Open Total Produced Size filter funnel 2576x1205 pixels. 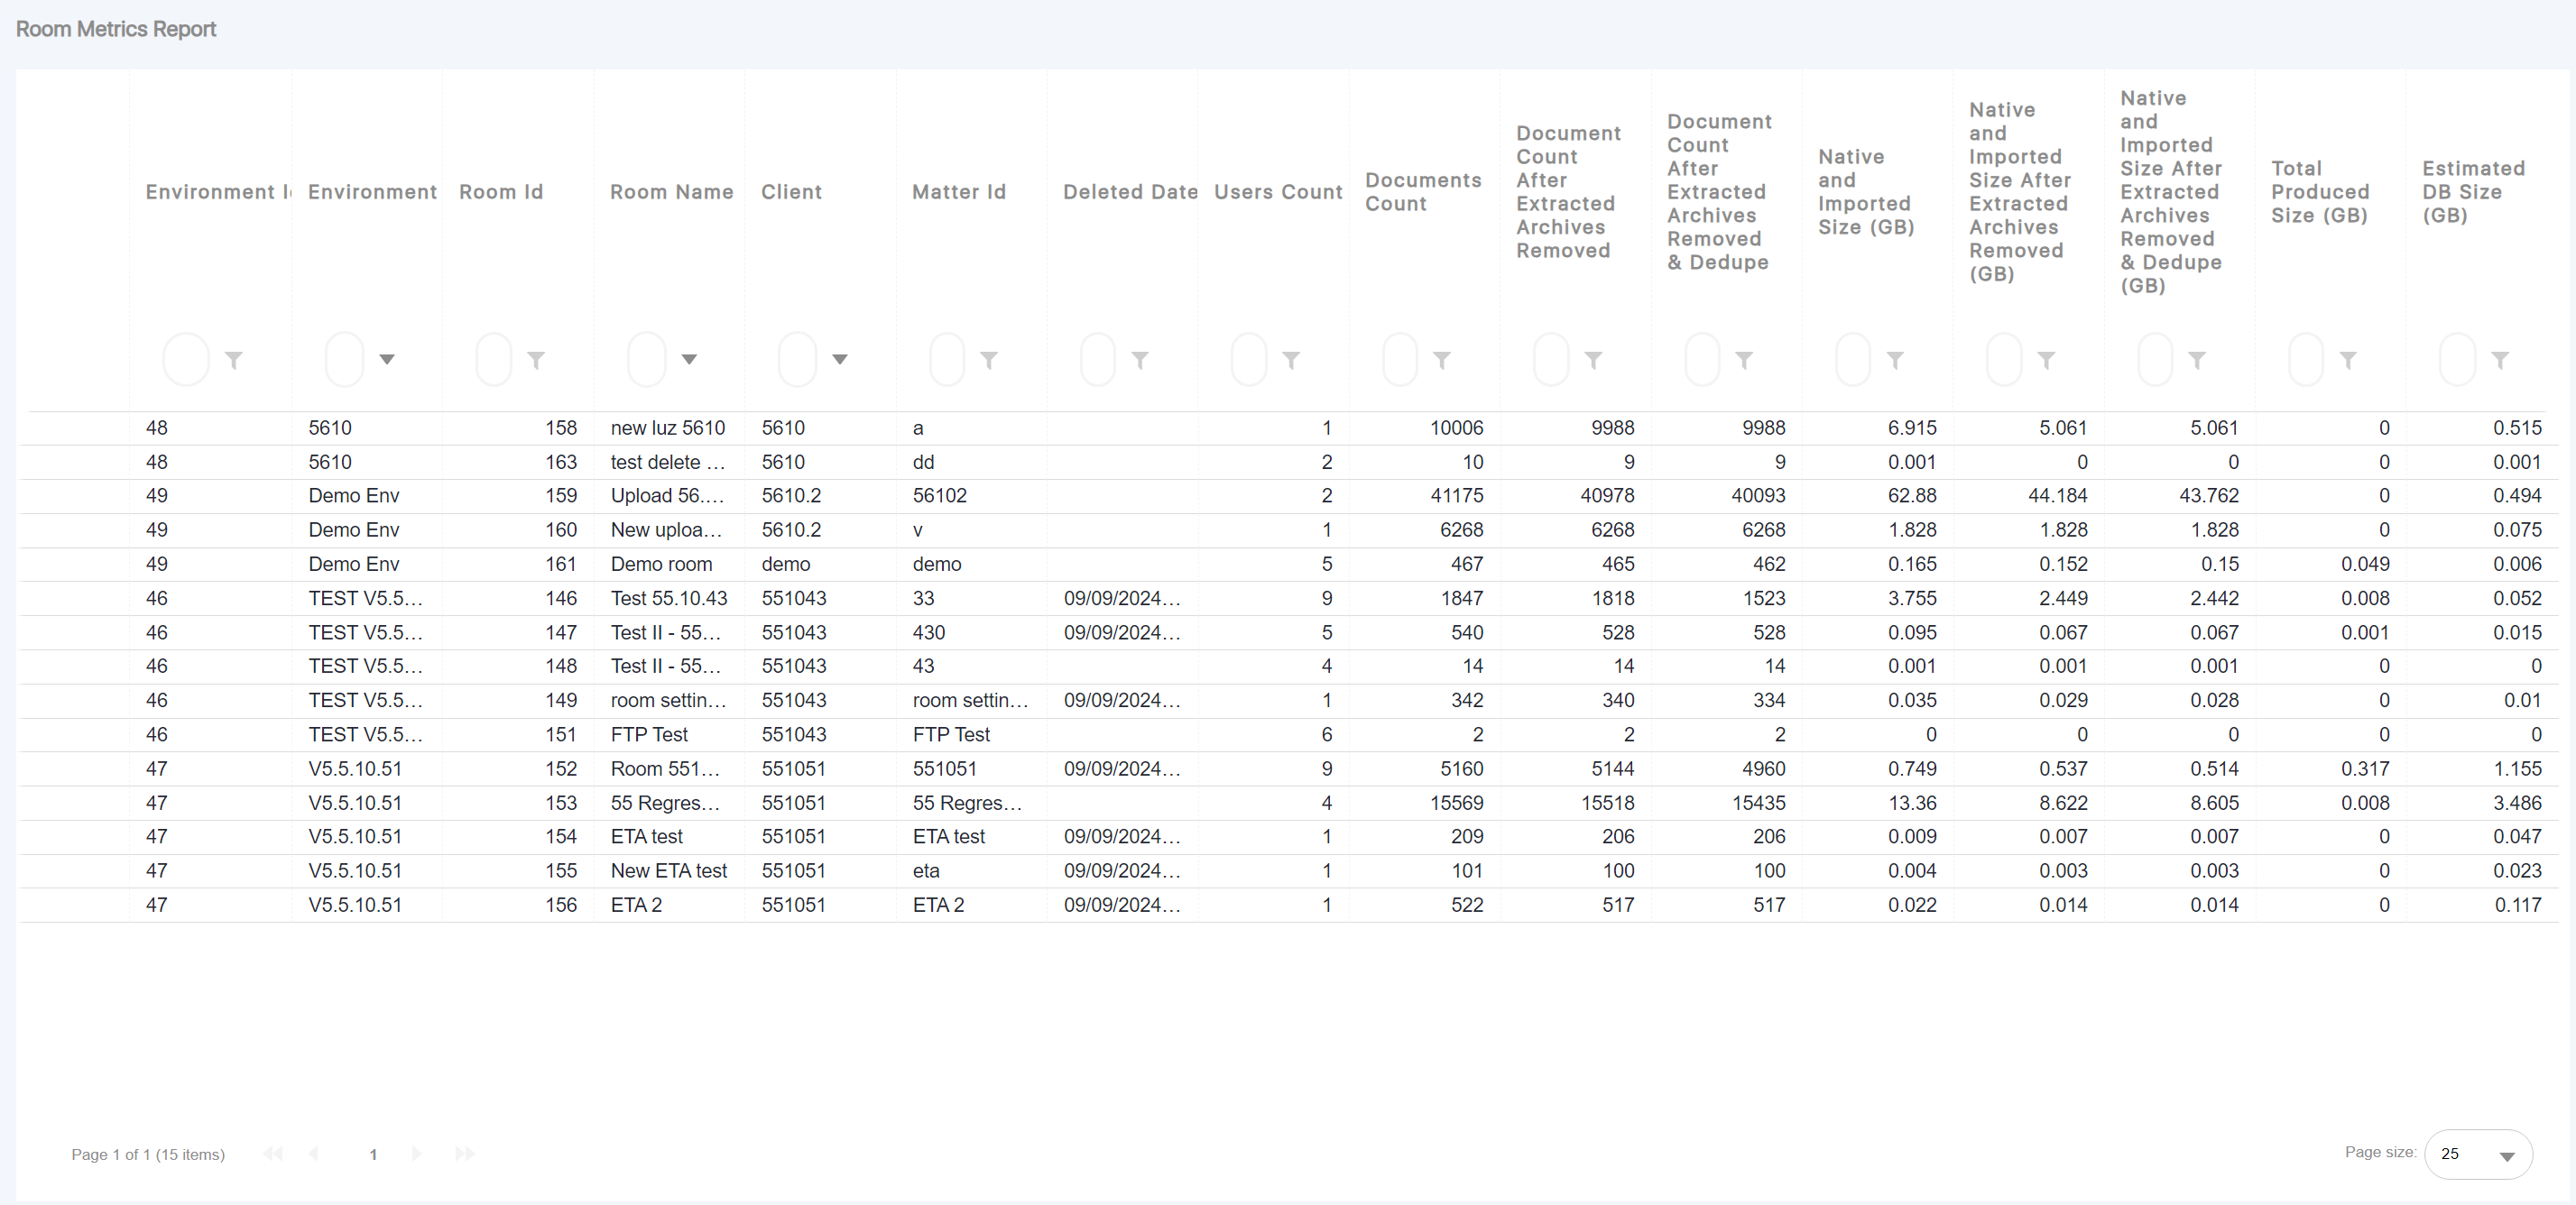pos(2348,360)
